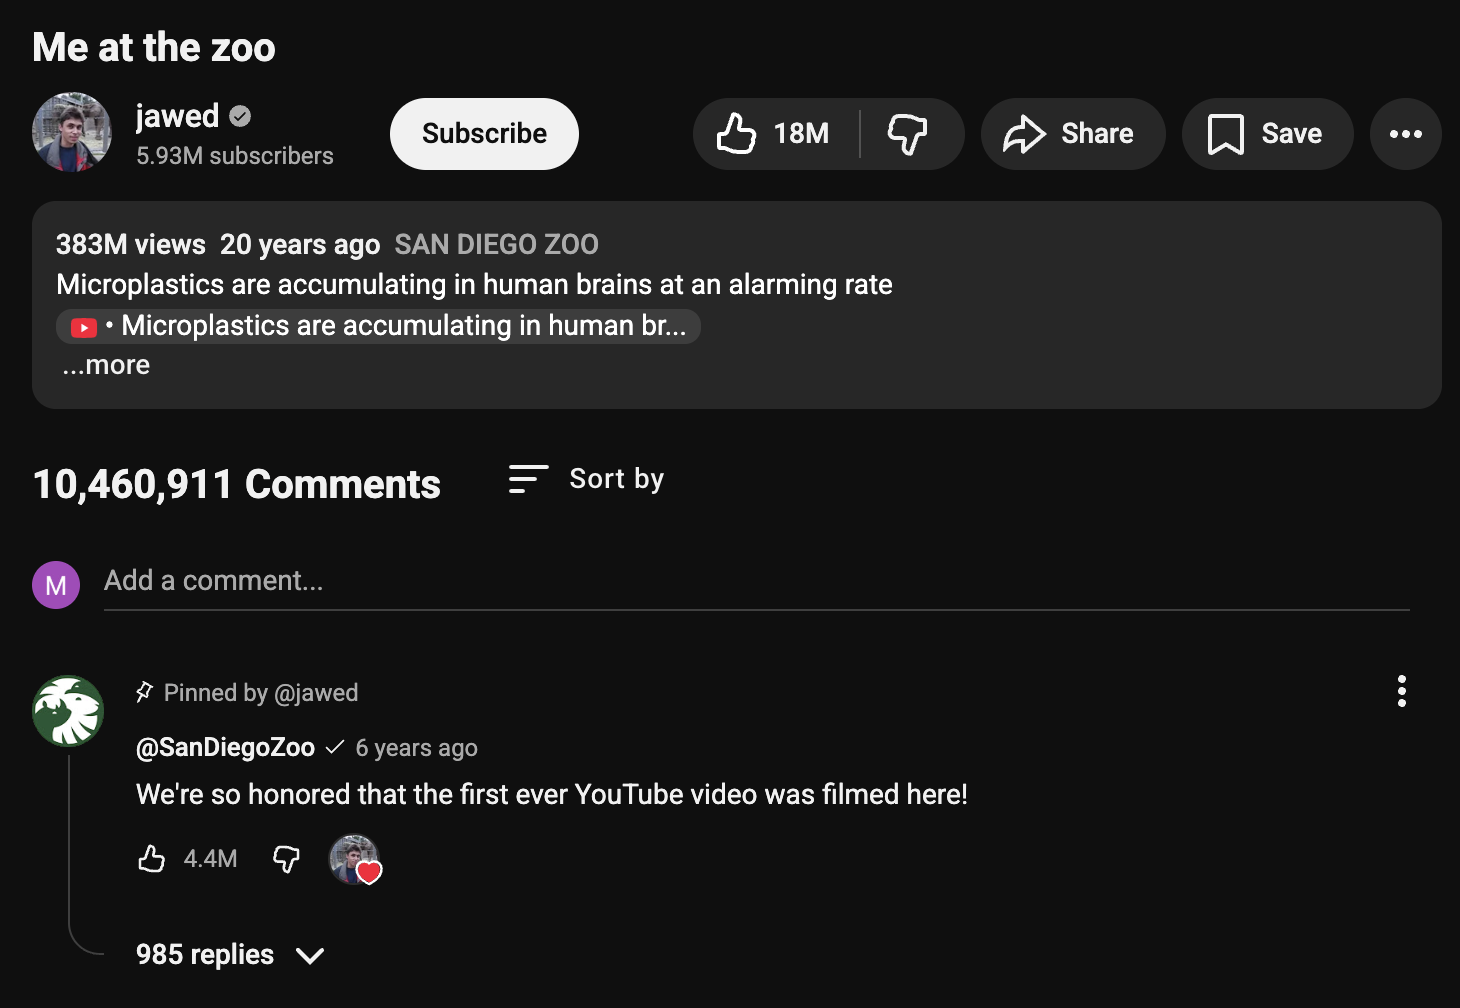
Task: Expand the video description with ...more
Action: [x=105, y=364]
